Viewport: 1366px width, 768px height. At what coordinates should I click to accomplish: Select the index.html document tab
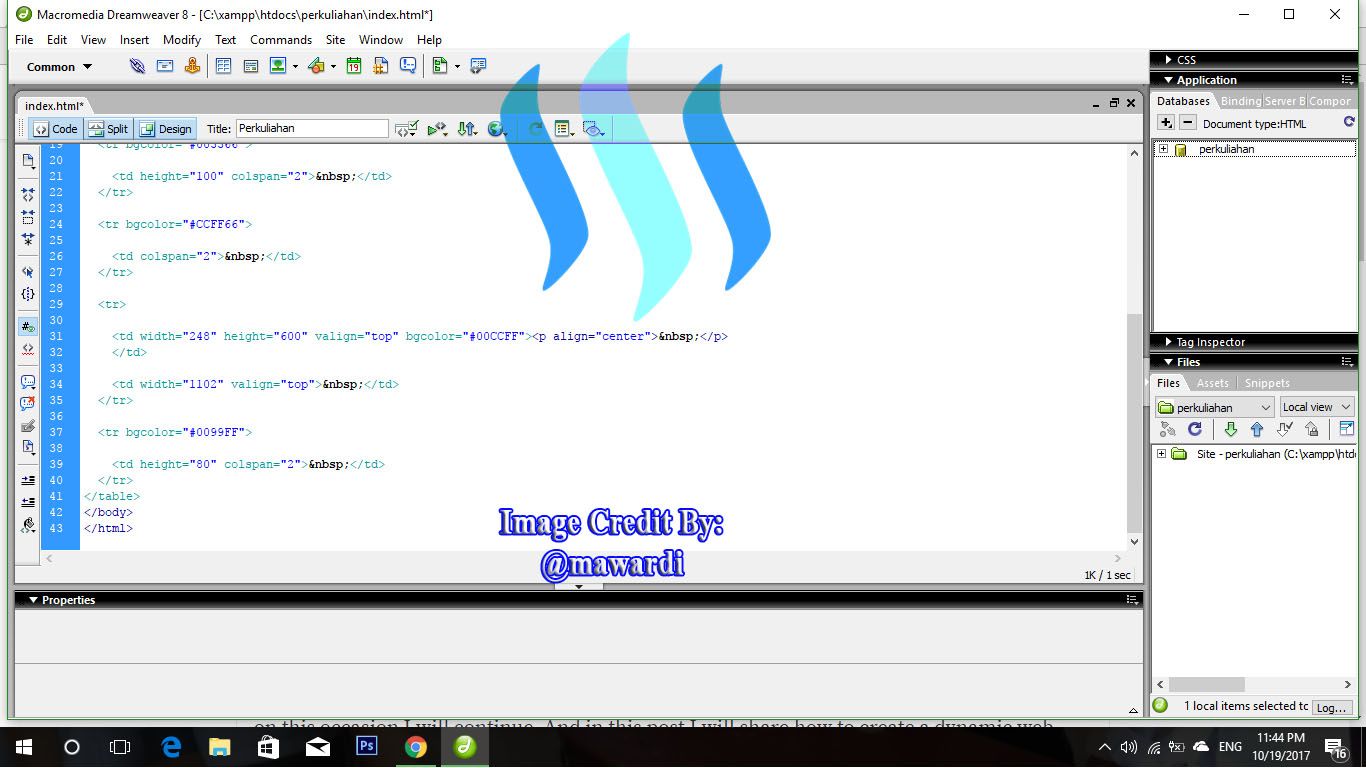54,105
